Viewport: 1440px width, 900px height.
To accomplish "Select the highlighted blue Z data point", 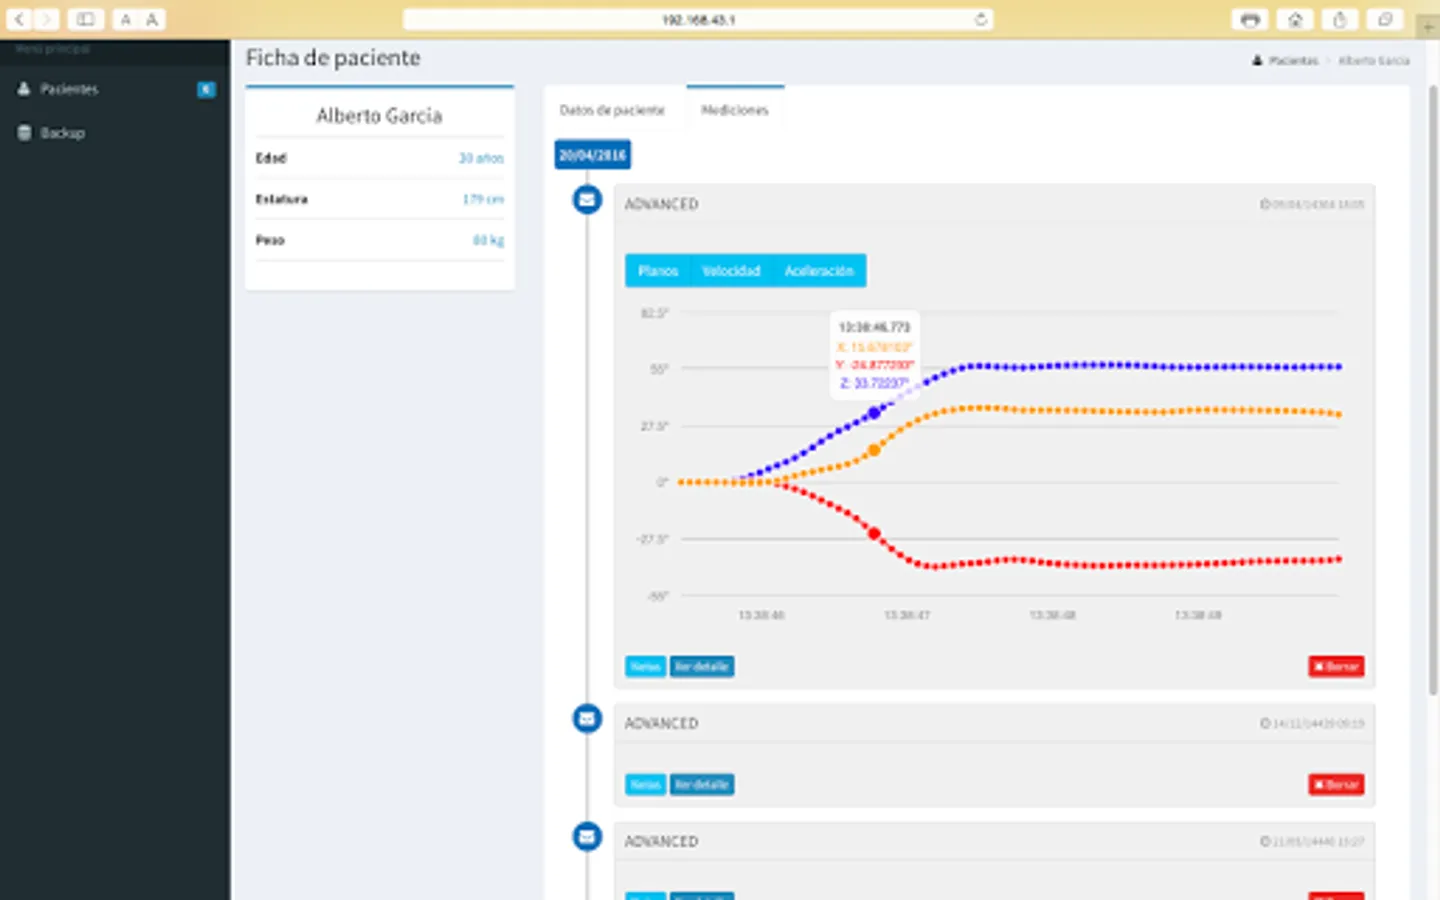I will (875, 412).
